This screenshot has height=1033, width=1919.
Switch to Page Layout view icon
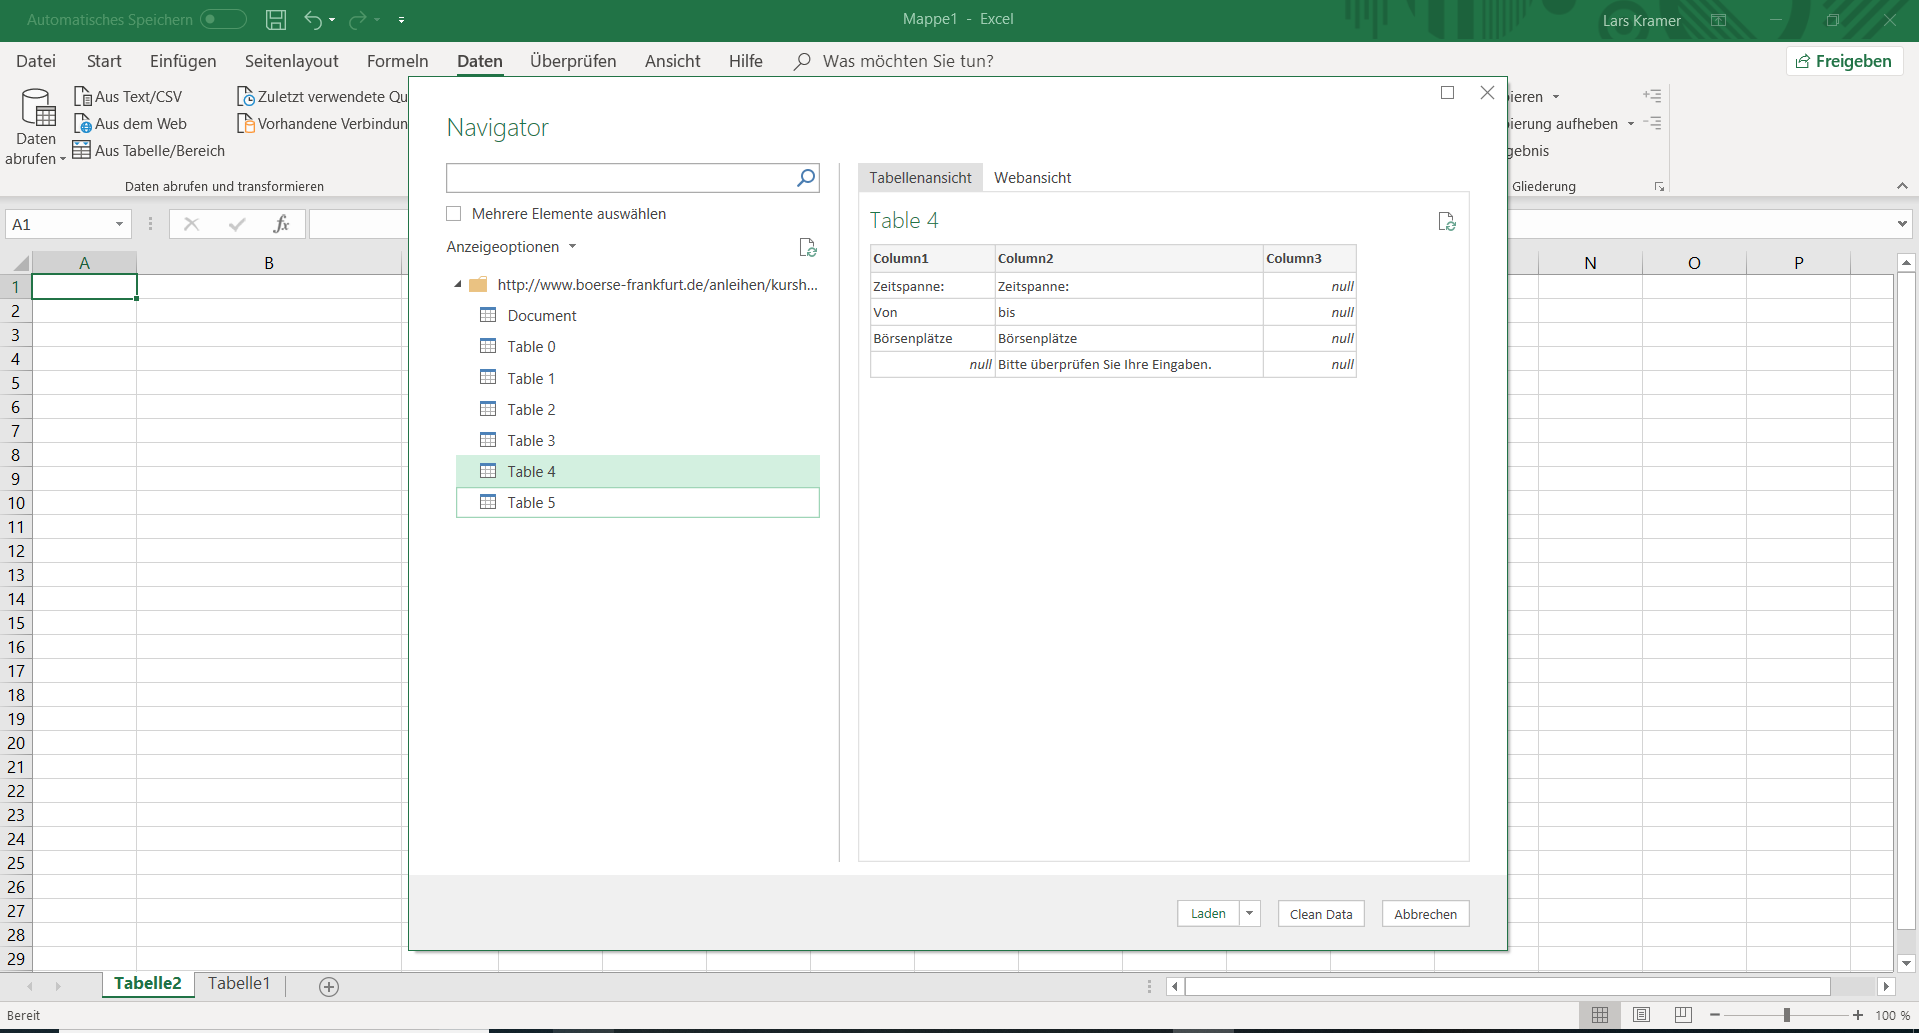click(x=1641, y=1015)
